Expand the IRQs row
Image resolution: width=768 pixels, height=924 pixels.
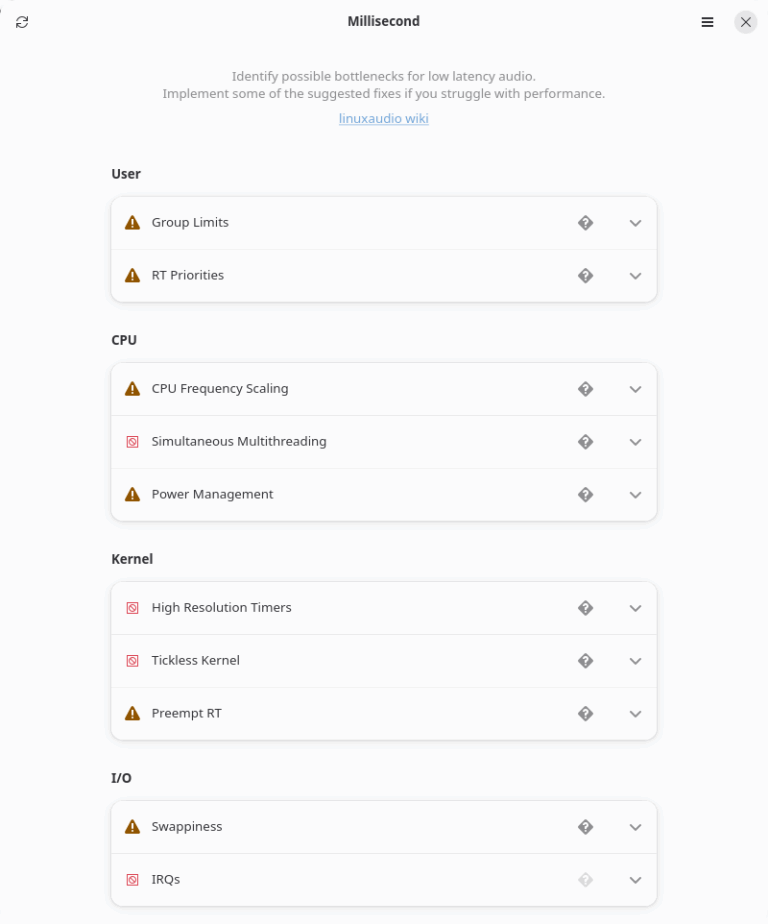tap(635, 880)
